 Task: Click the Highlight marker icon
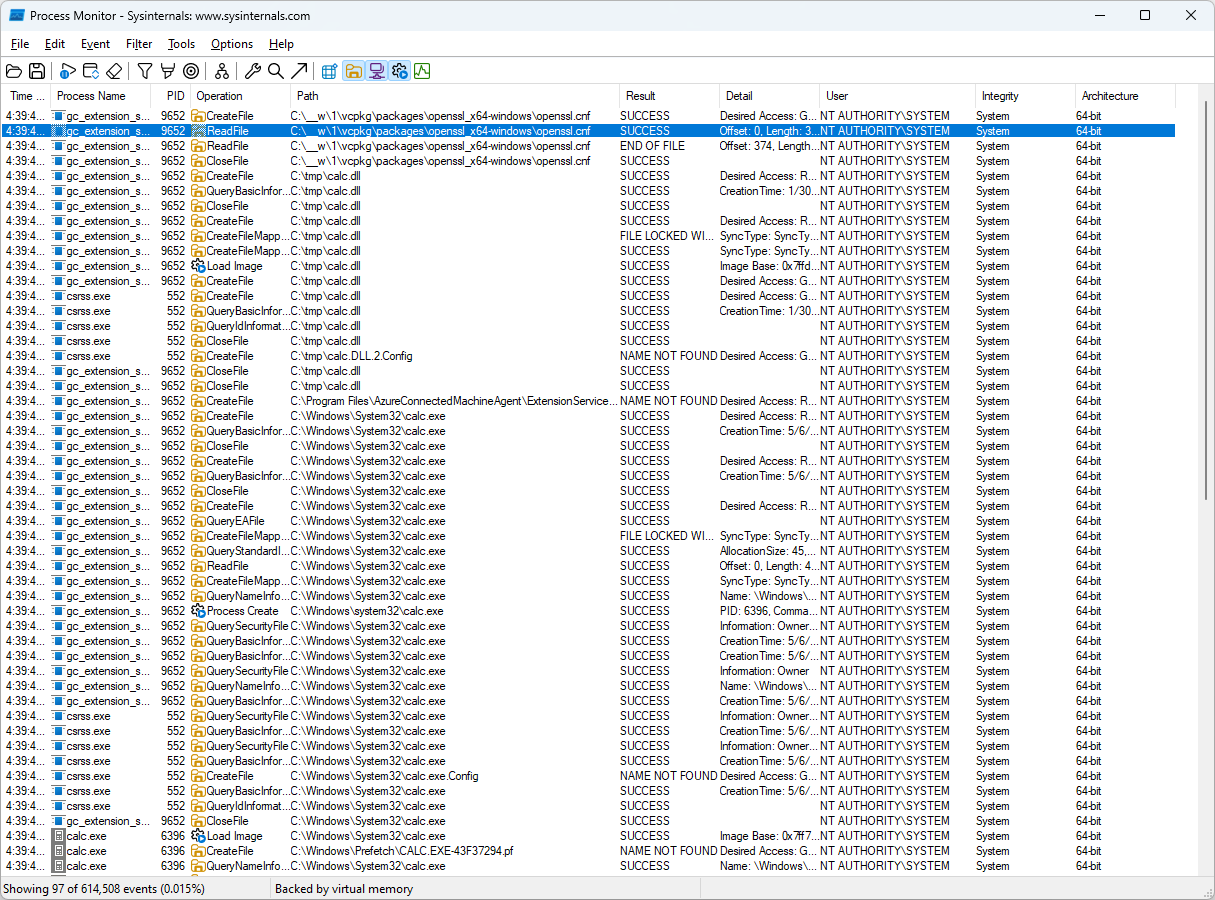(x=168, y=71)
